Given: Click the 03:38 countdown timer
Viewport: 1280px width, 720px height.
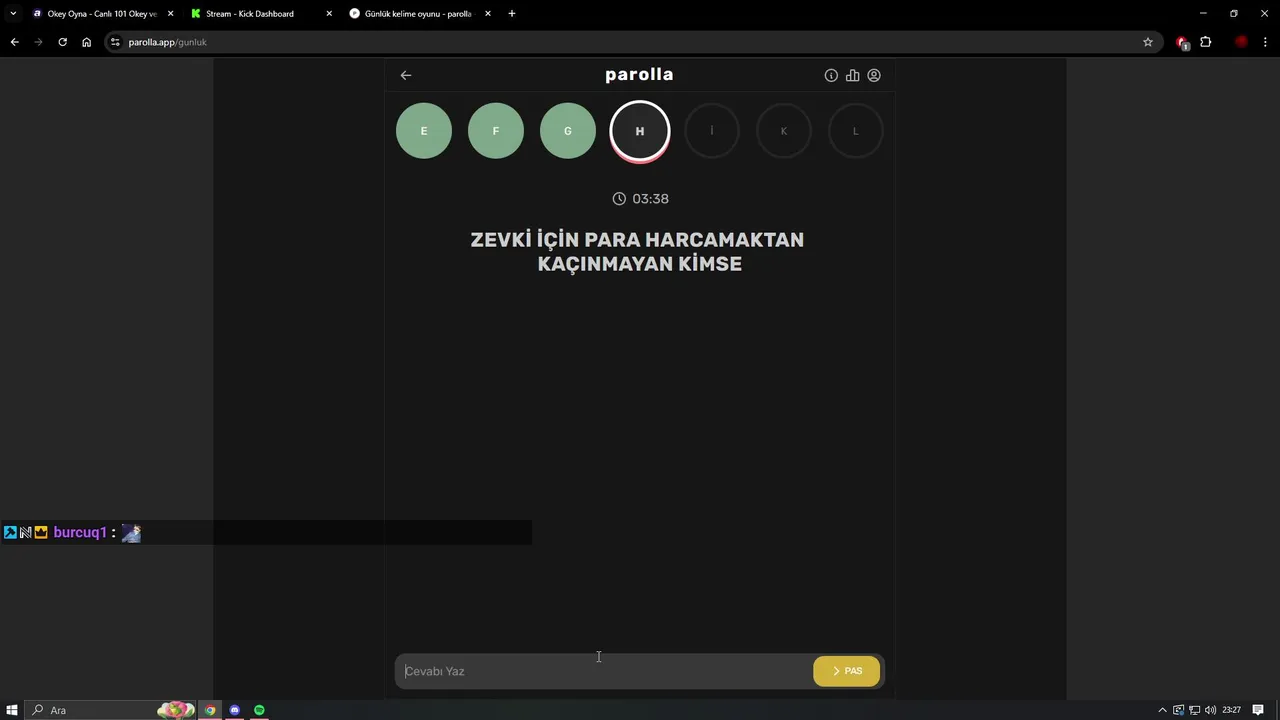Looking at the screenshot, I should click(640, 199).
